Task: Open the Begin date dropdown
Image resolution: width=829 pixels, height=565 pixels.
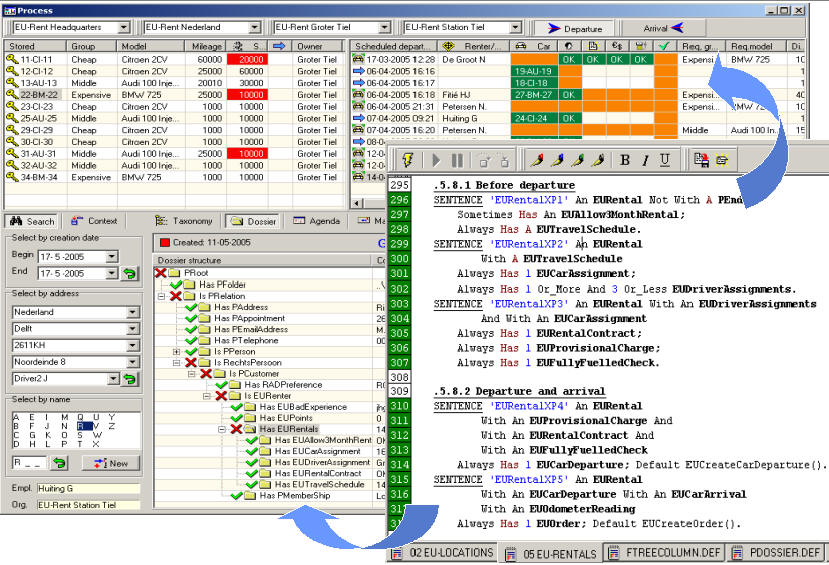Action: click(x=110, y=256)
